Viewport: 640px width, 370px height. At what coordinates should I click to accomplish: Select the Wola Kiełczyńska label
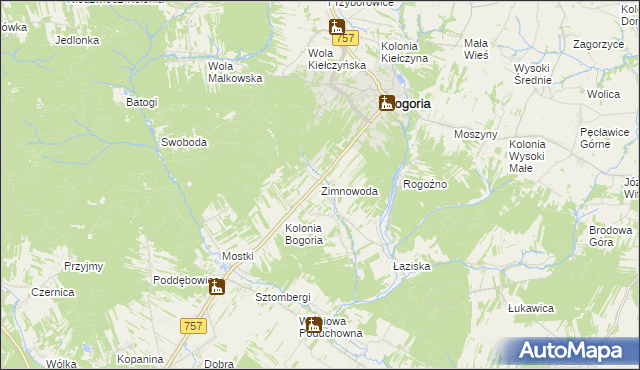337,59
